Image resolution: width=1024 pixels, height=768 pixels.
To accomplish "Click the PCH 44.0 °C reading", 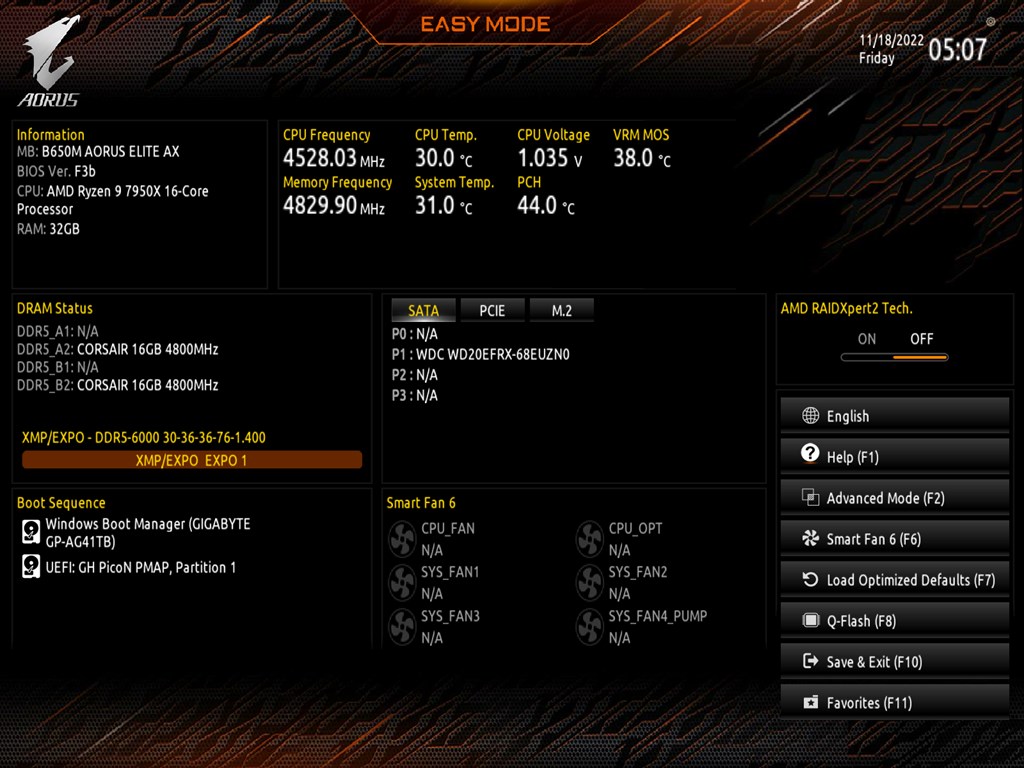I will [546, 206].
